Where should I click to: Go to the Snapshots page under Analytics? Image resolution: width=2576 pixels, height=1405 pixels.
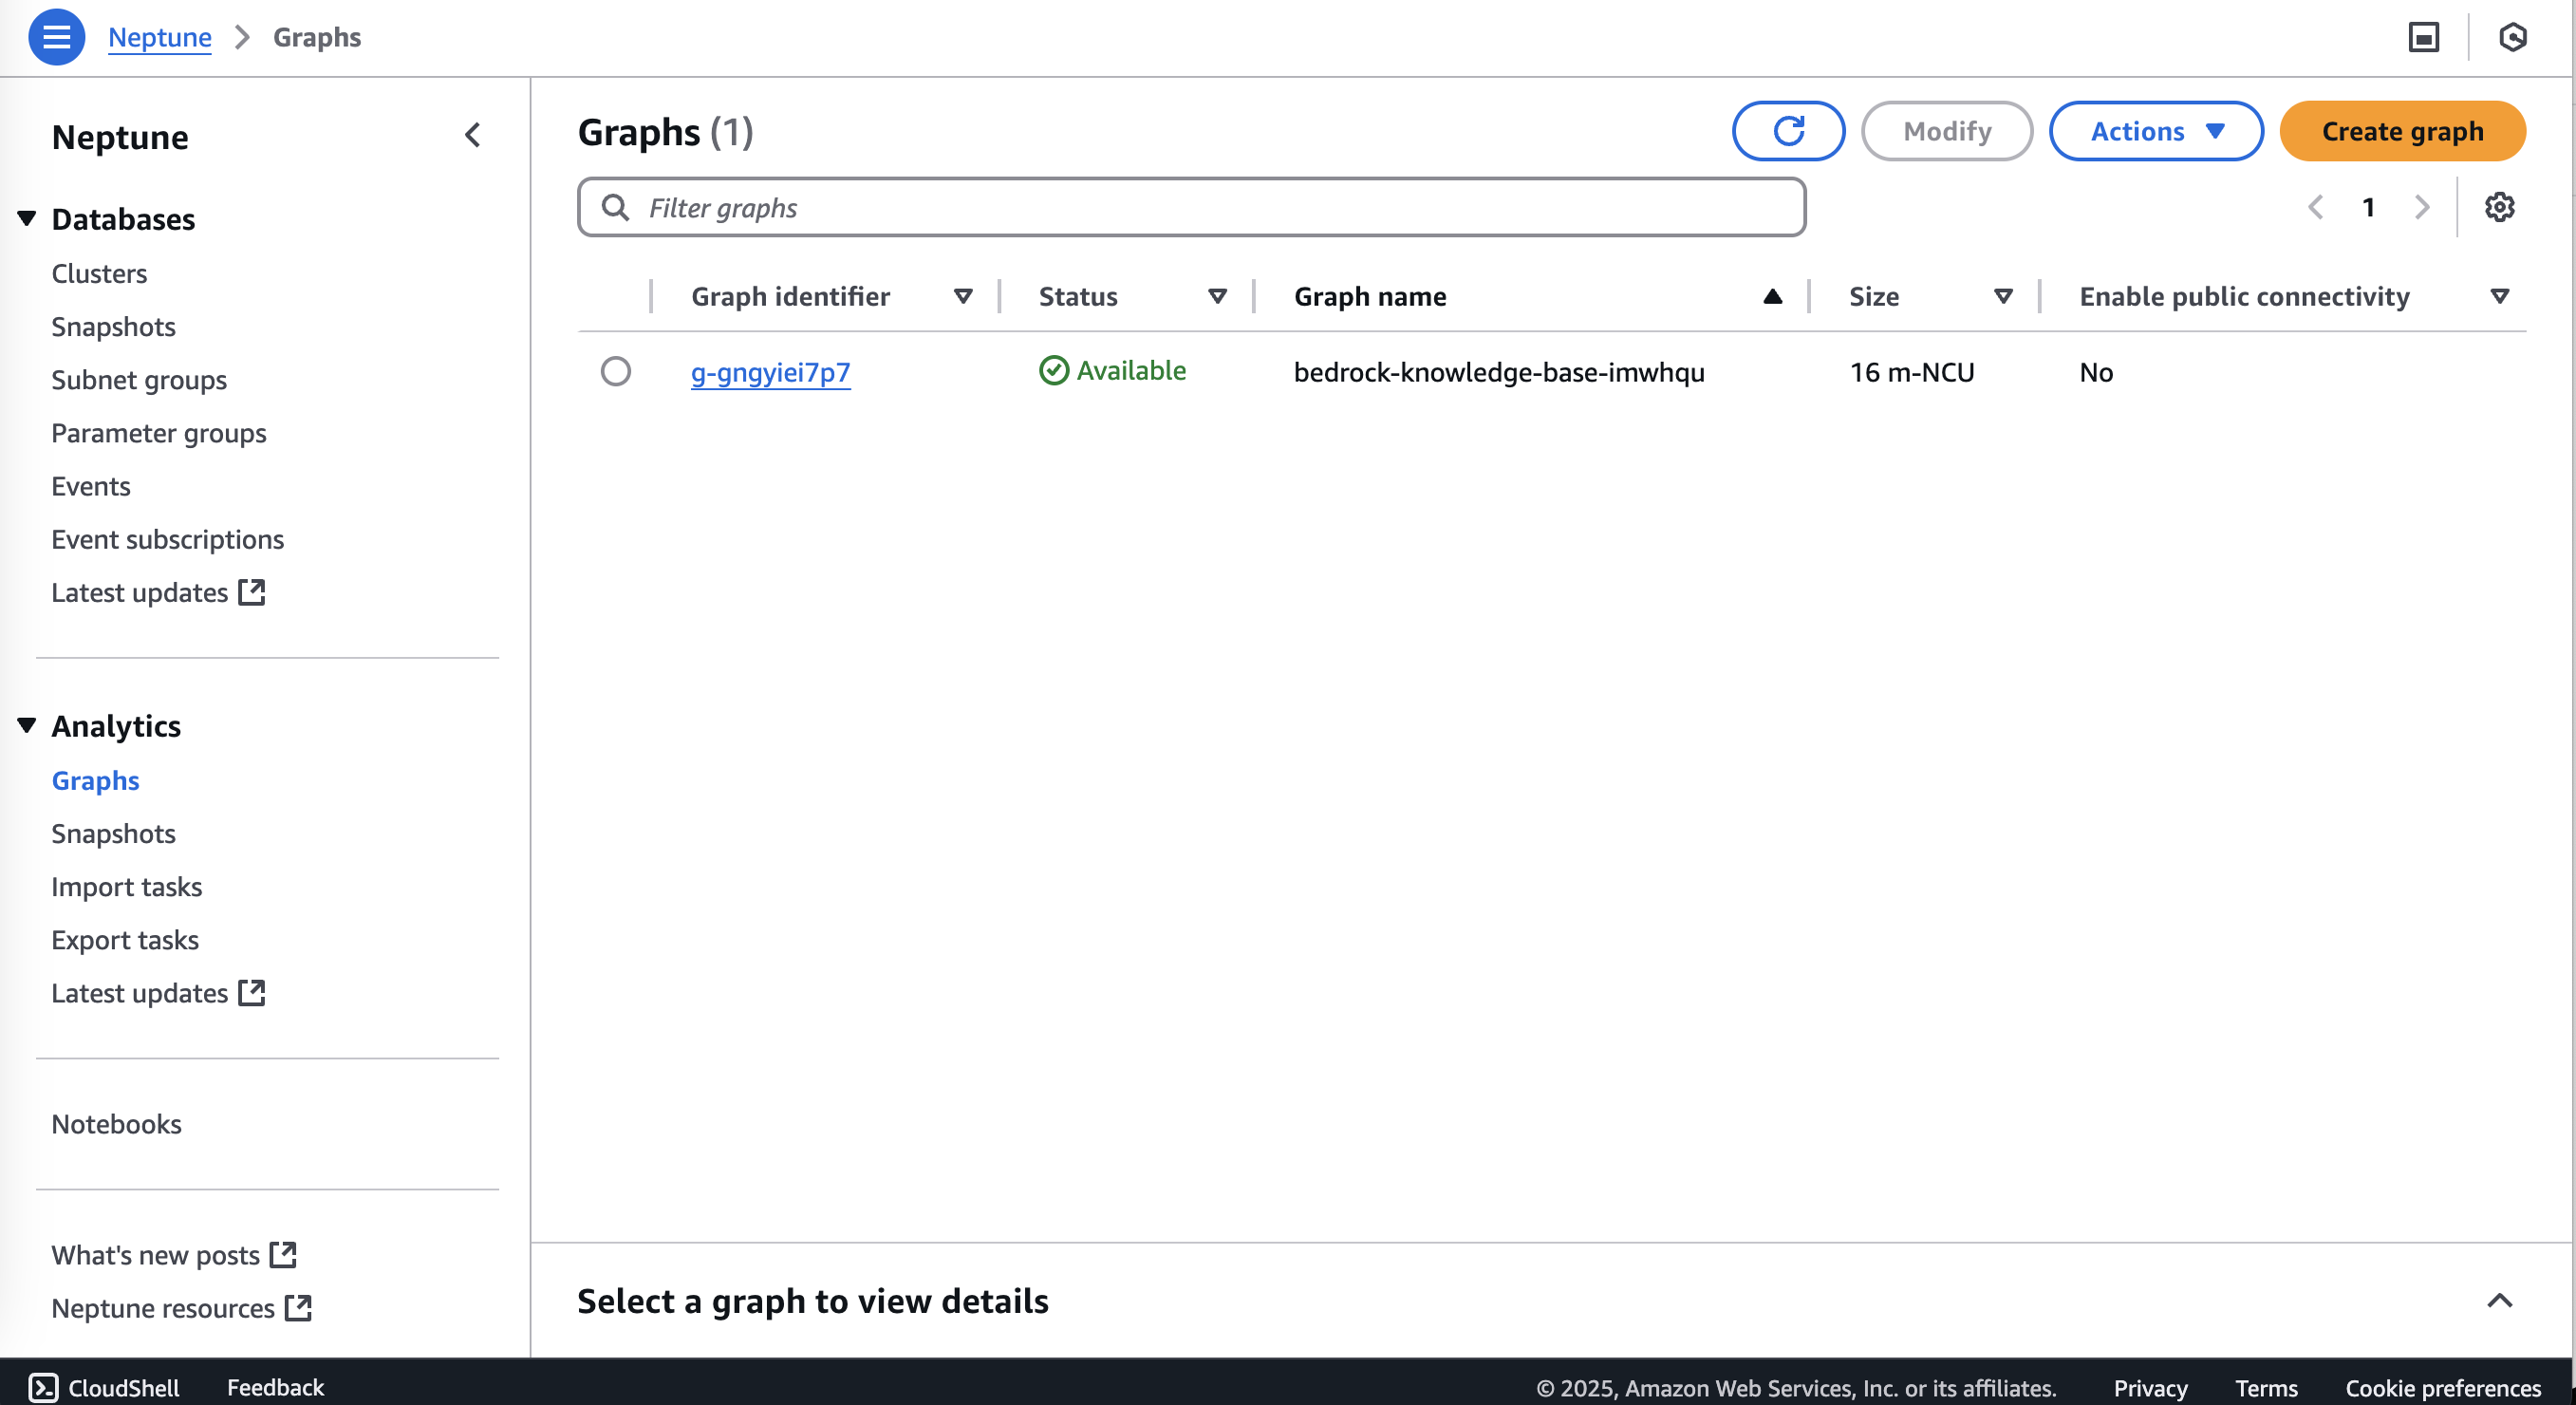click(113, 833)
